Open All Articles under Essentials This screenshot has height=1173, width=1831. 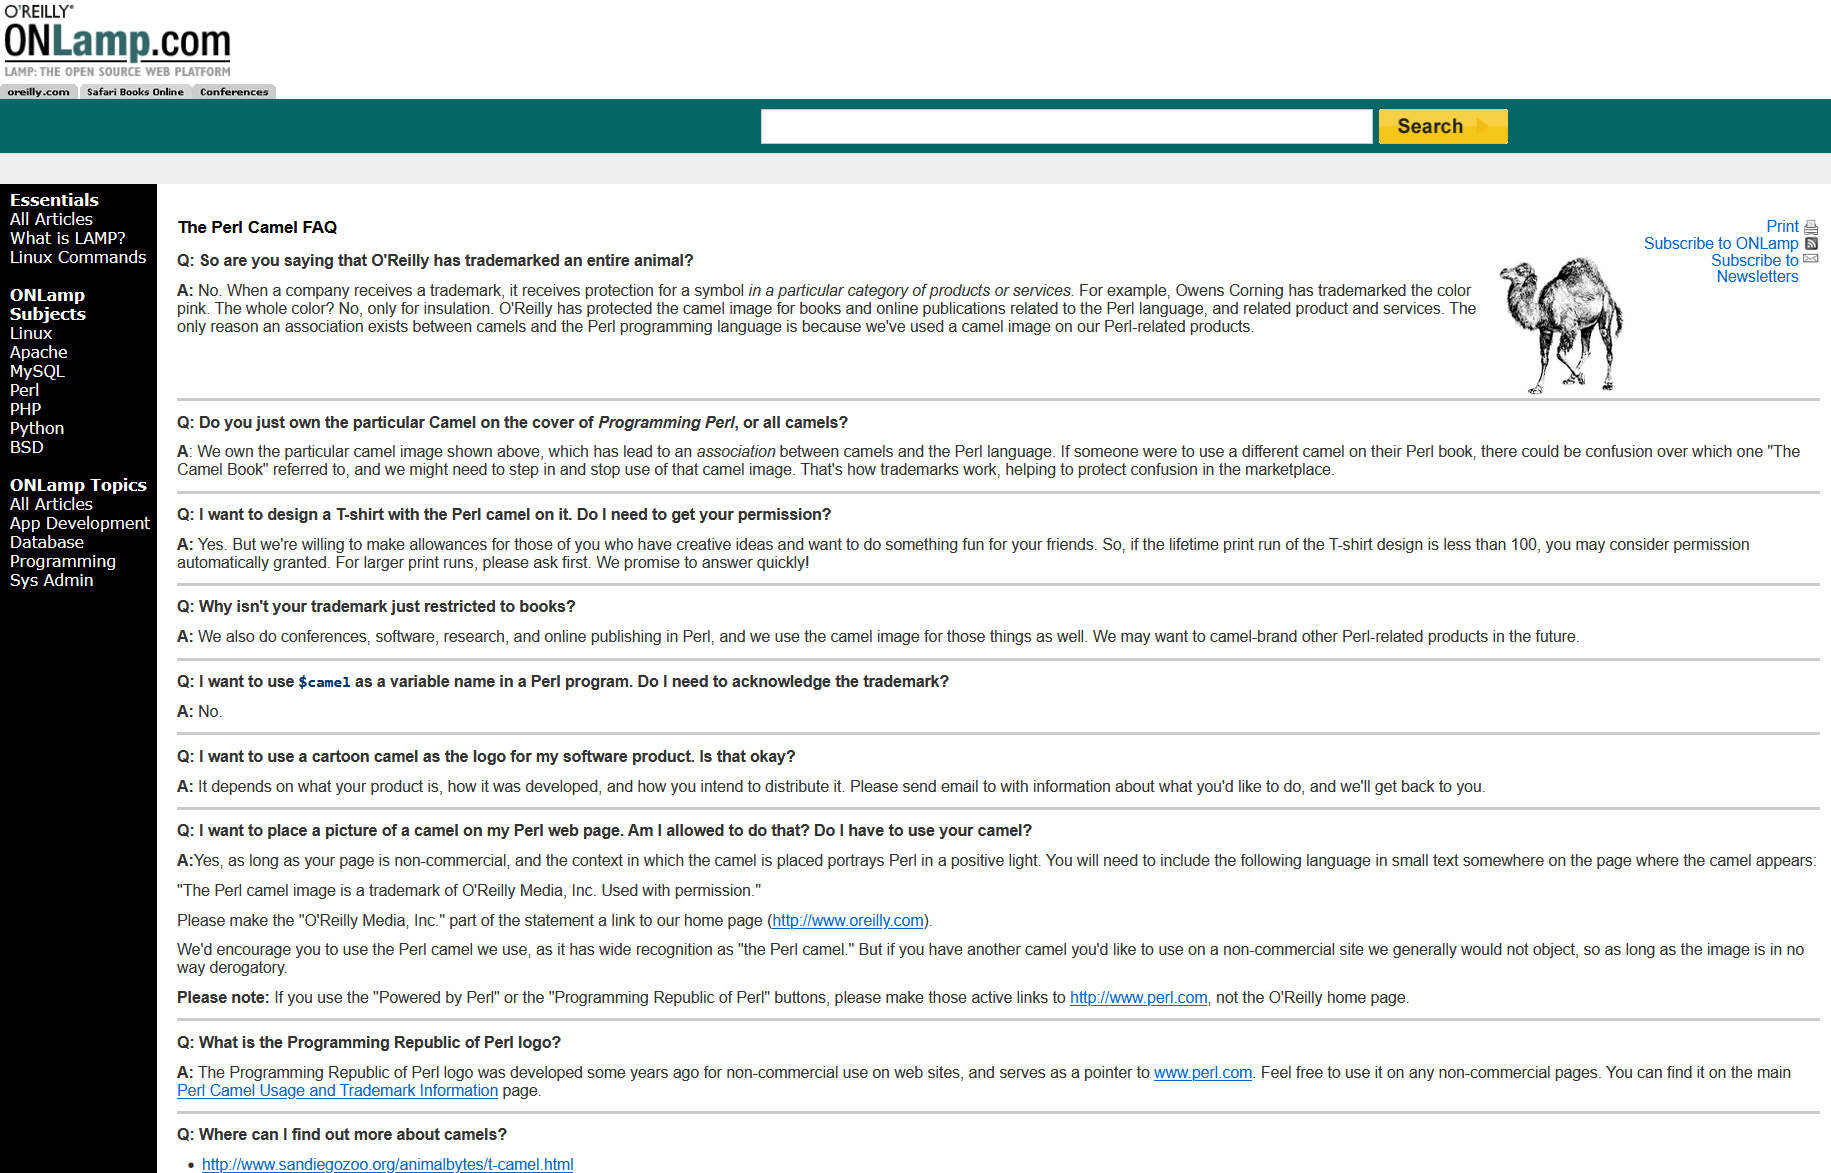51,219
